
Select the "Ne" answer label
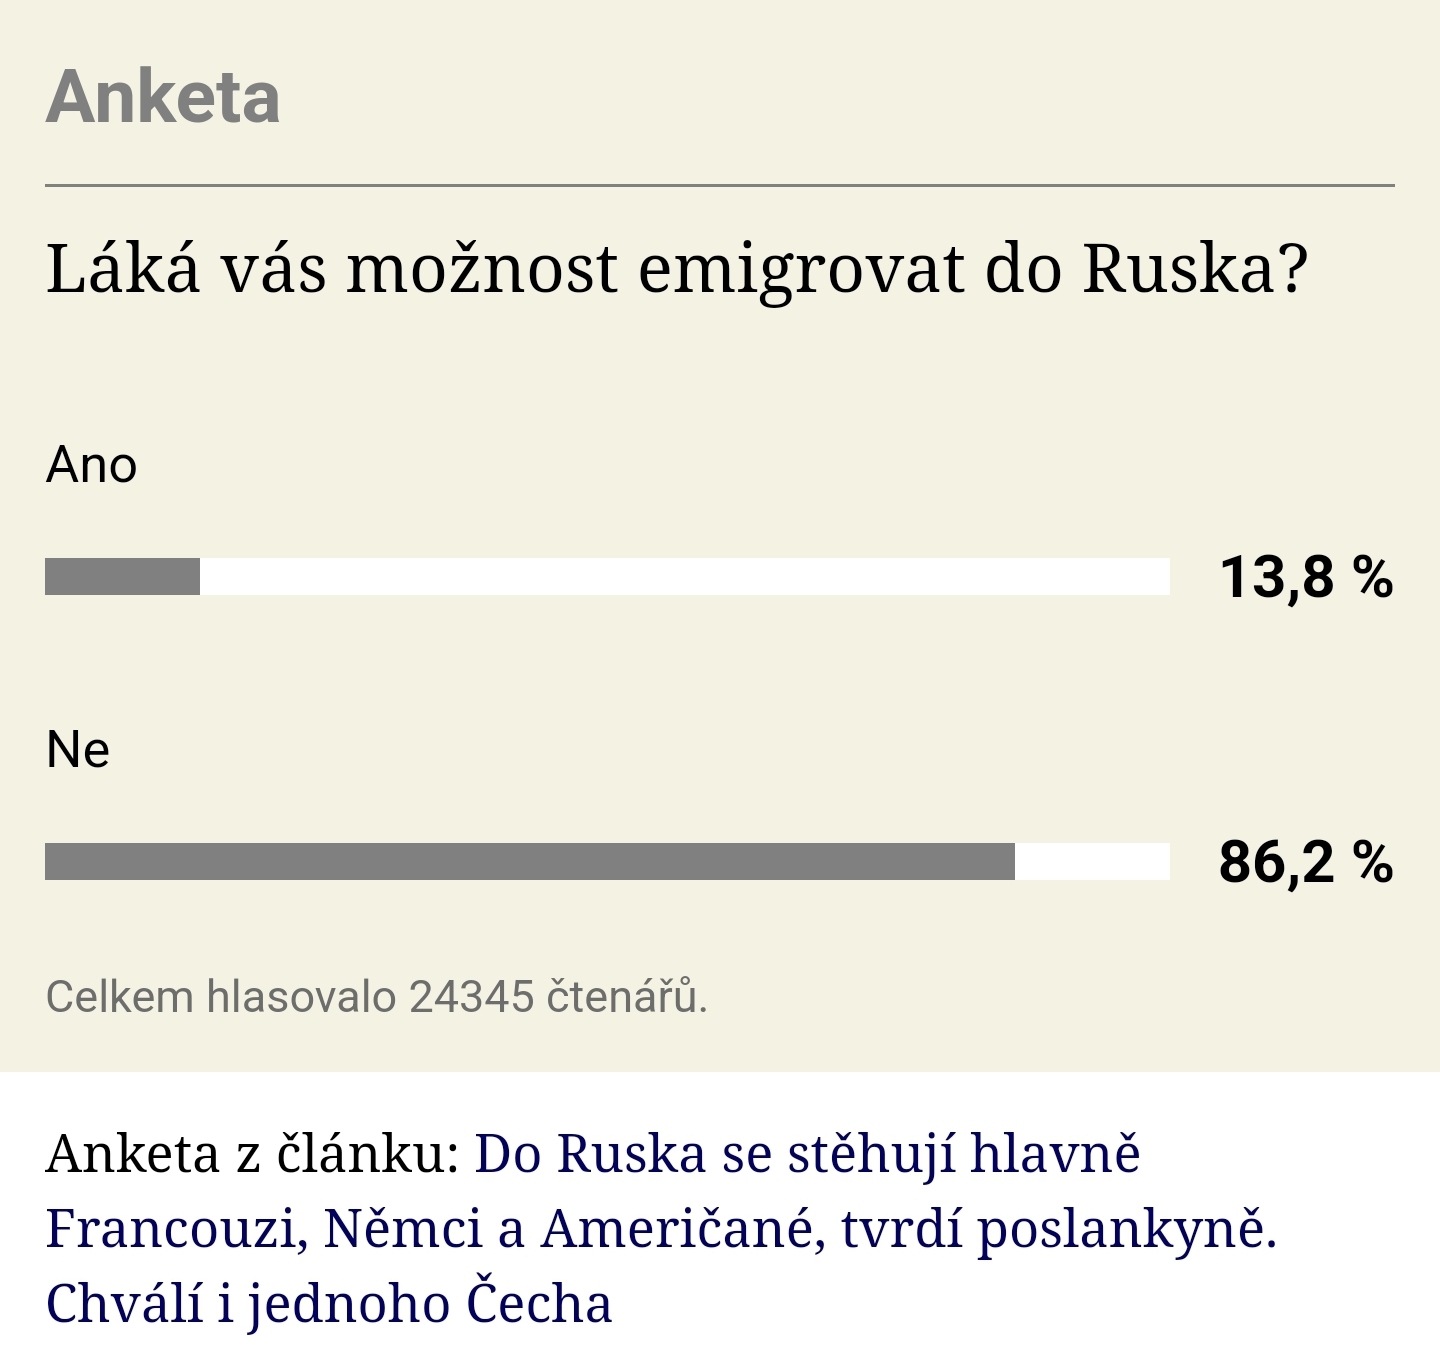point(78,749)
